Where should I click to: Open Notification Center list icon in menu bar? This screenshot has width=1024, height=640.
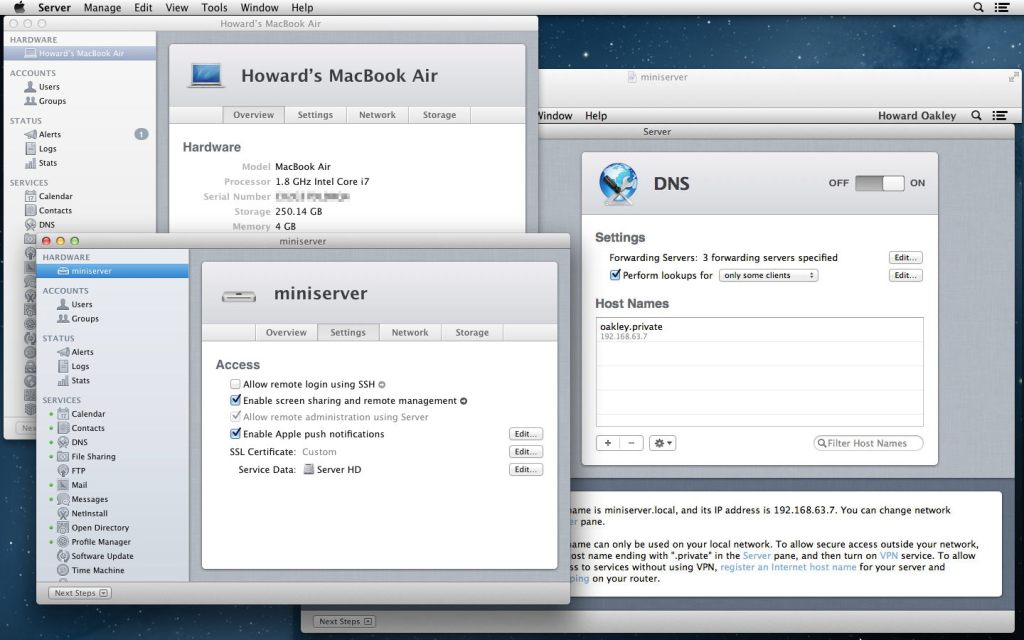click(1001, 7)
